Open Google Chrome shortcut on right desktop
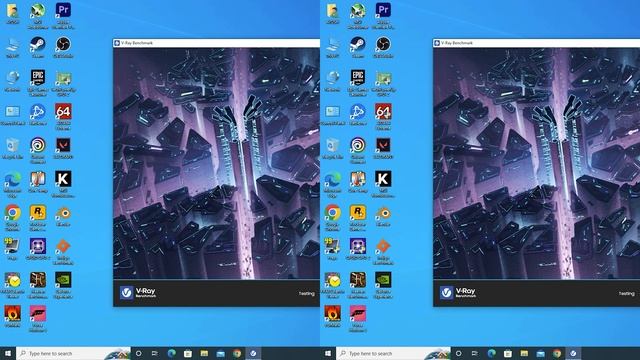Viewport: 640px width, 360px height. click(332, 213)
